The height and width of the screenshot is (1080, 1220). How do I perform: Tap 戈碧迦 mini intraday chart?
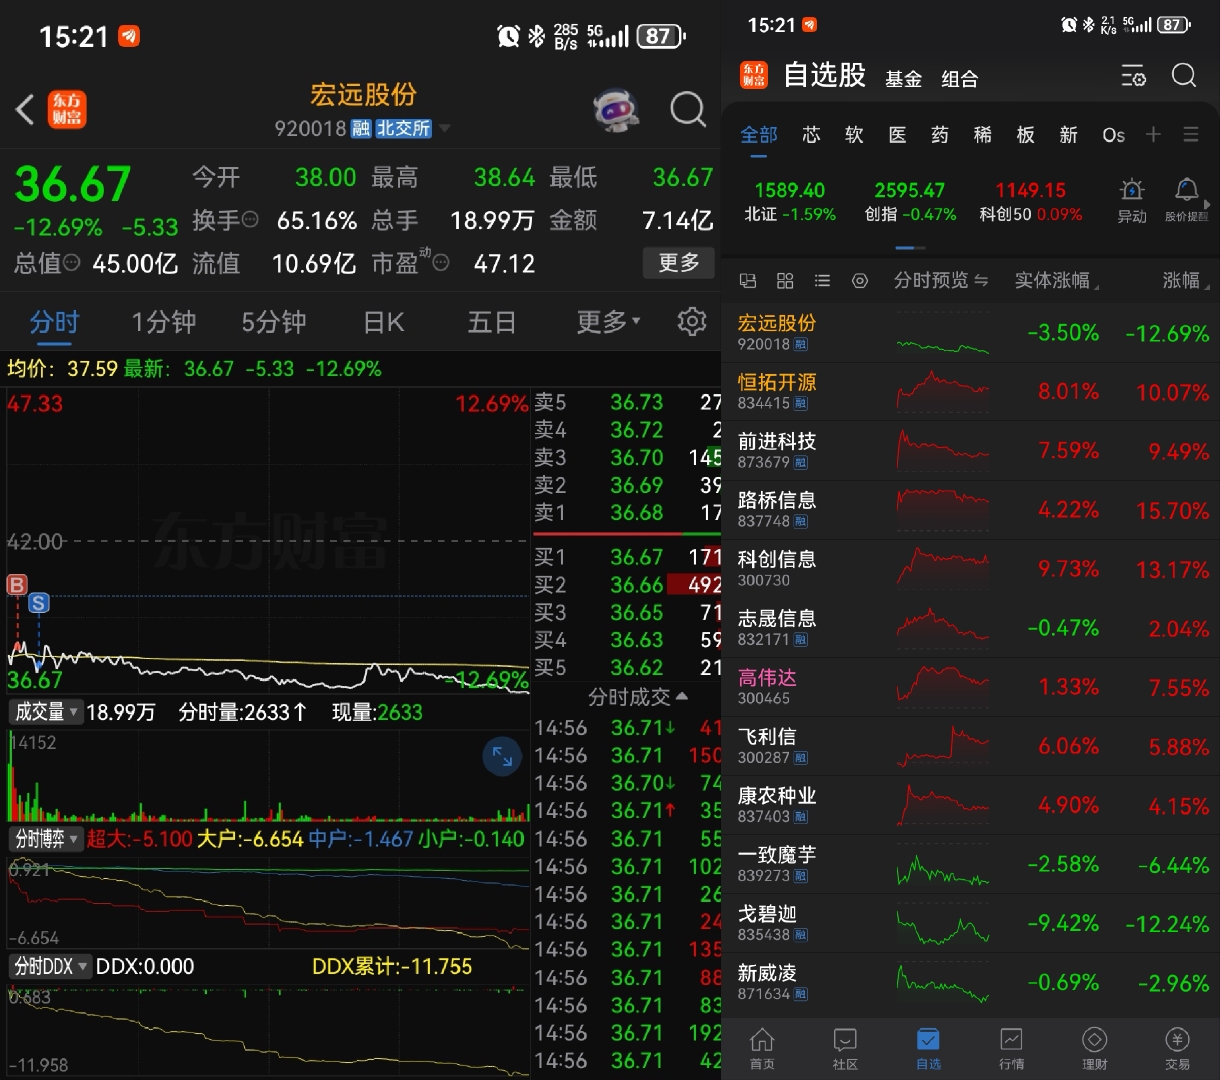(x=943, y=923)
